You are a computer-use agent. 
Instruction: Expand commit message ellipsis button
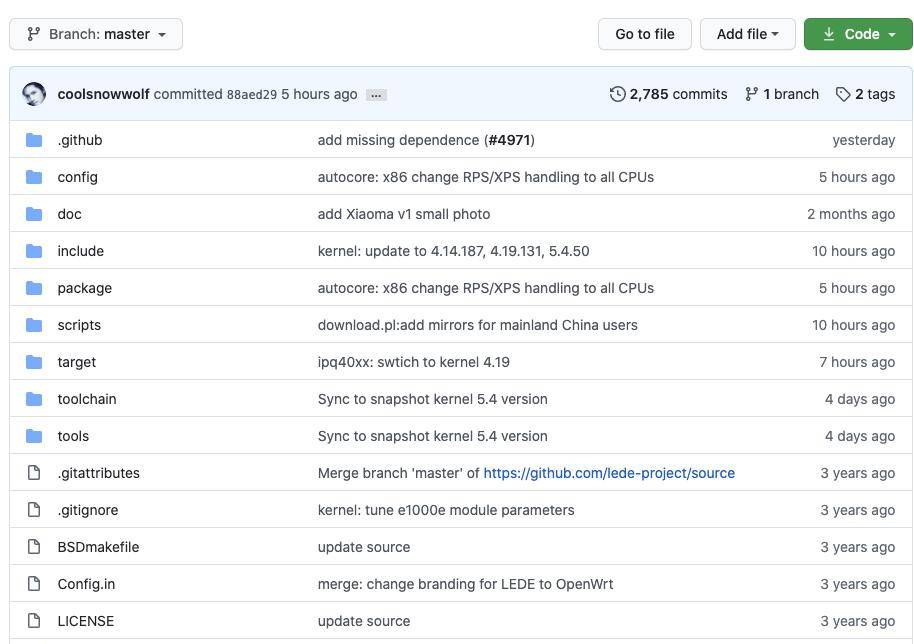click(376, 95)
